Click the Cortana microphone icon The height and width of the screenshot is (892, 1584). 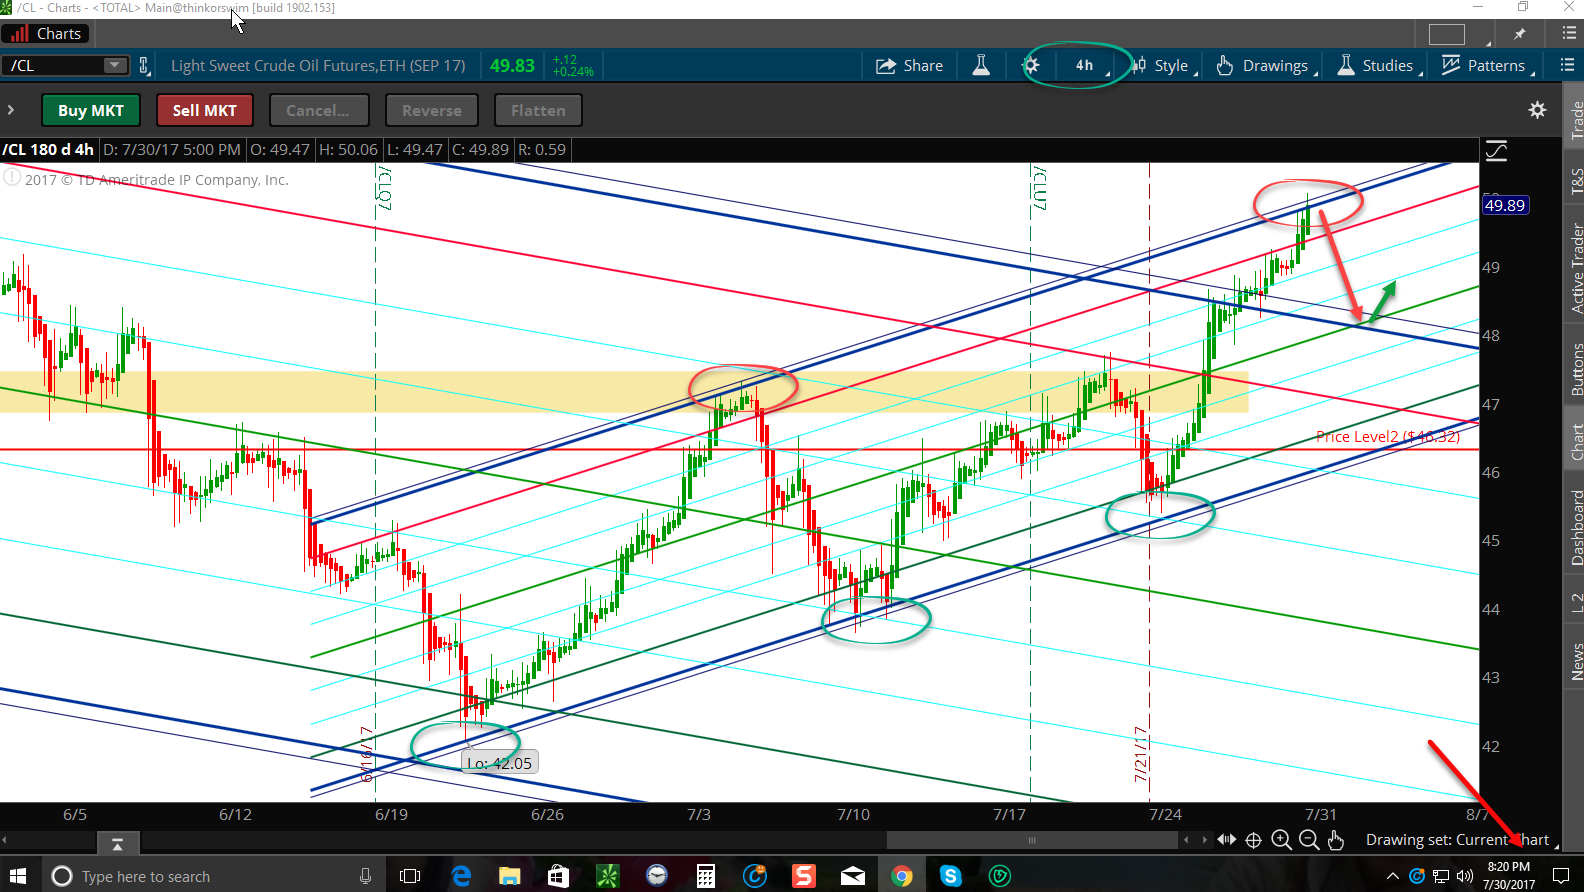[x=366, y=876]
